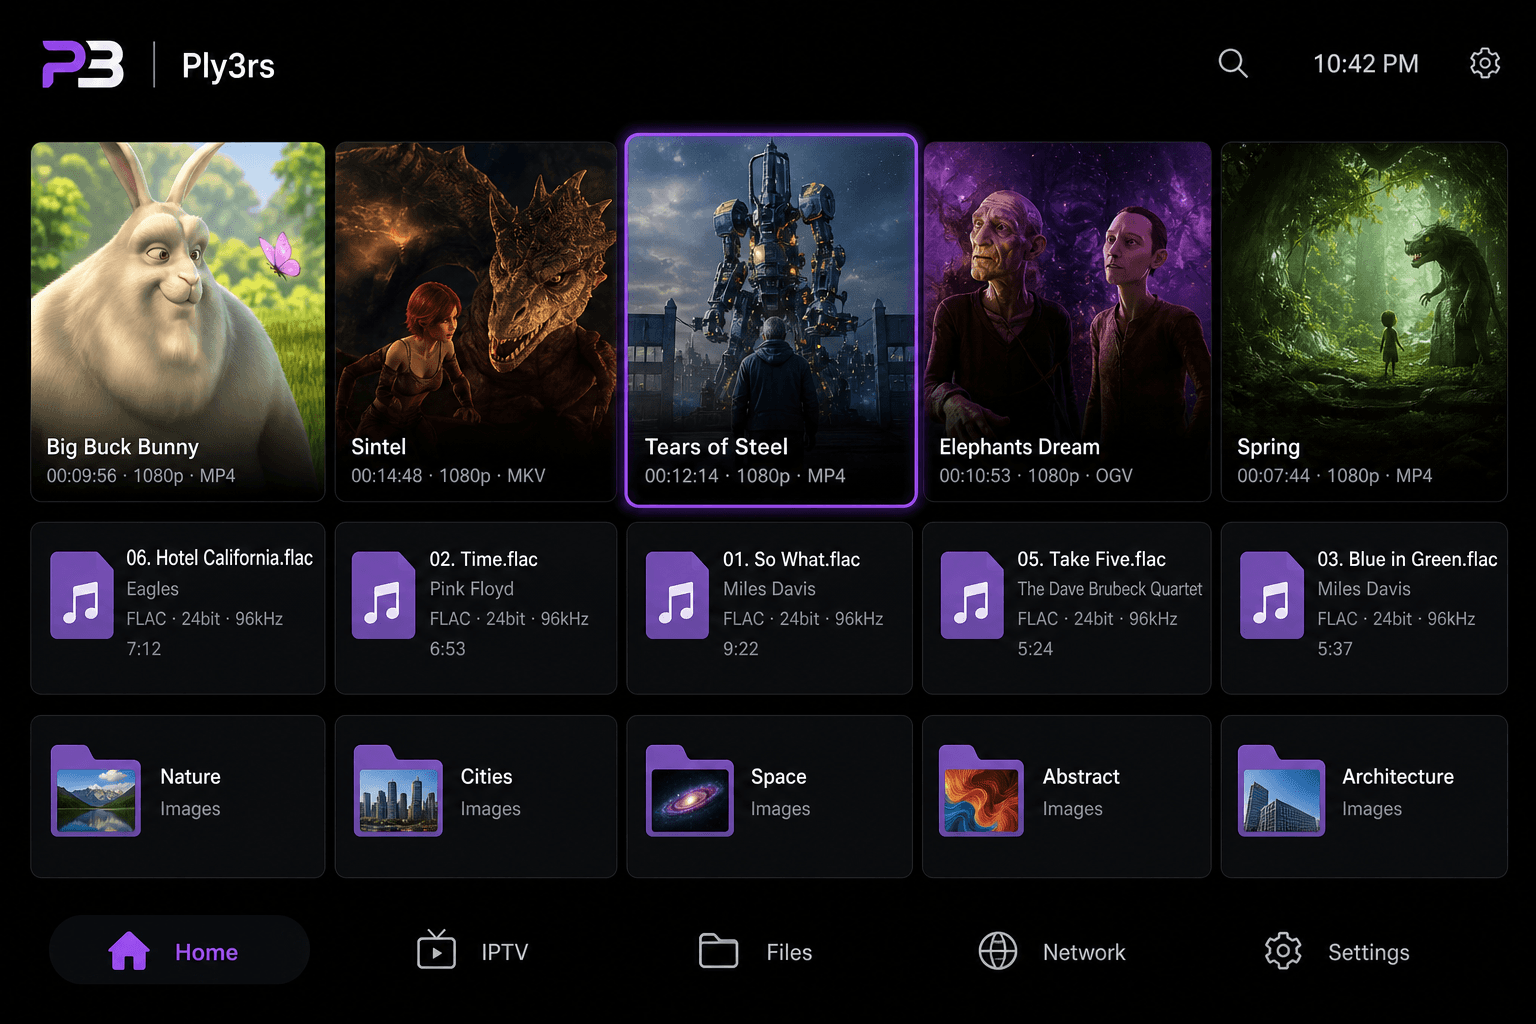Click the Abstract folder icon
Image resolution: width=1536 pixels, height=1024 pixels.
(981, 790)
